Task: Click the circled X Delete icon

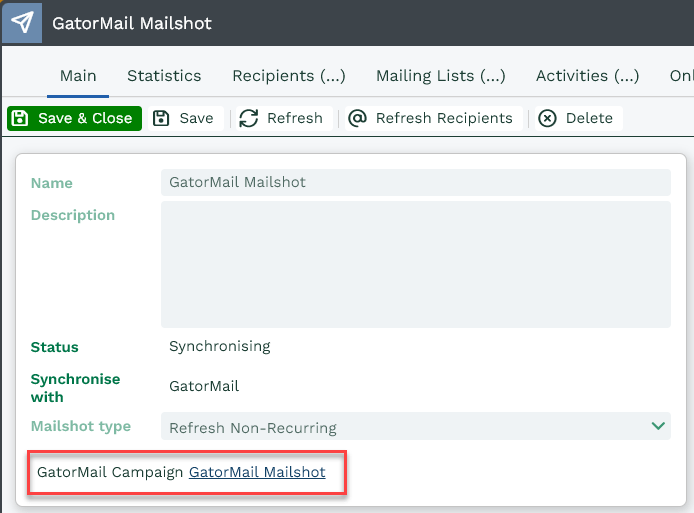Action: click(547, 118)
